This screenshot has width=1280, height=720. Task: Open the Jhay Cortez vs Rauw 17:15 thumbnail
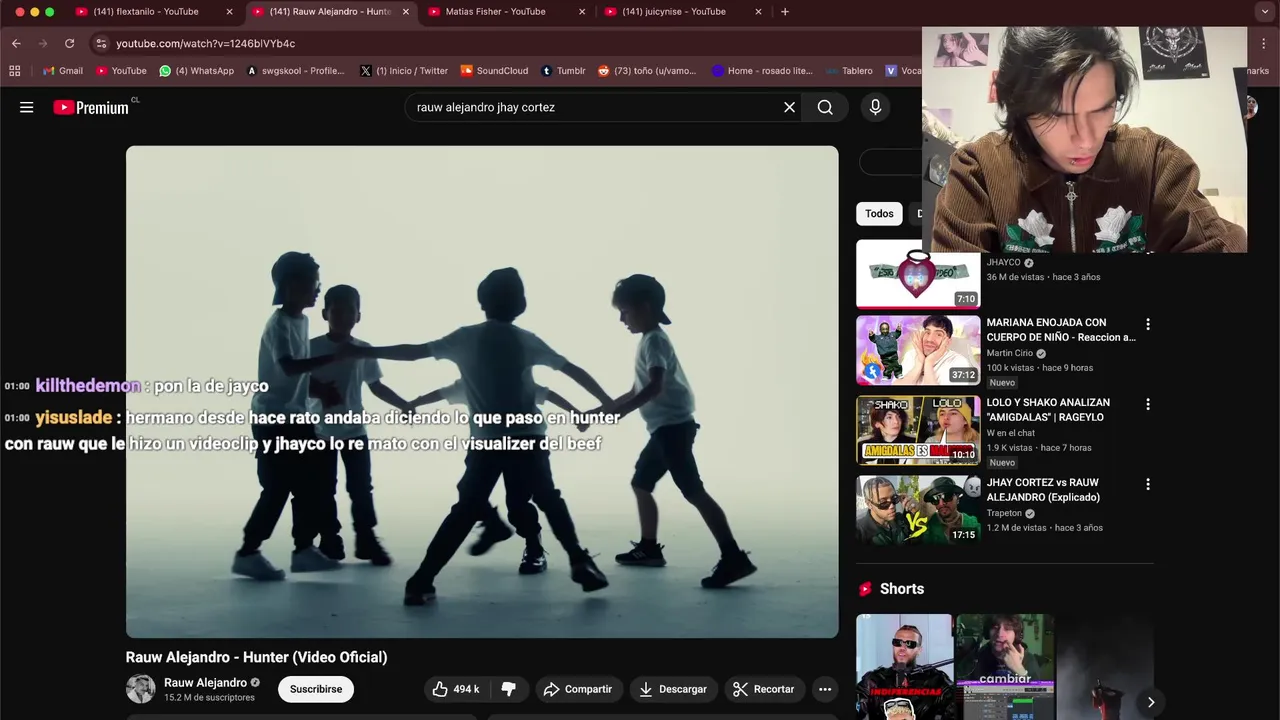point(918,510)
